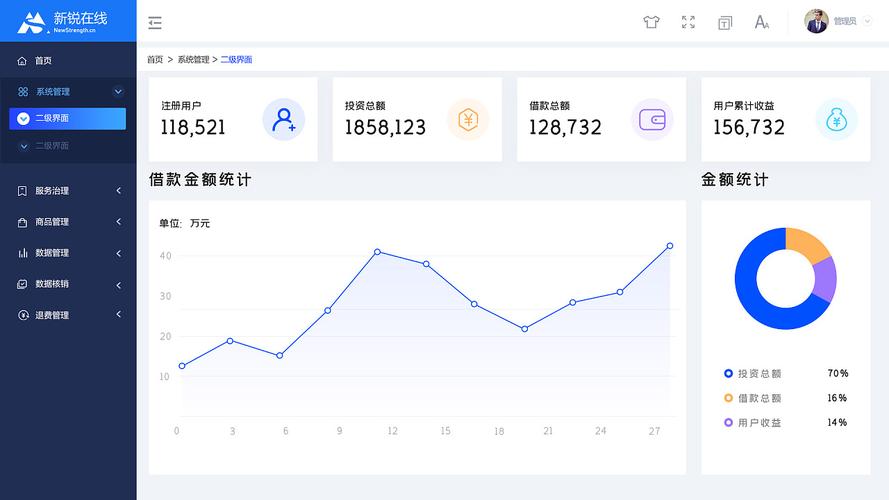Screen dimensions: 889x500
Task: Click the first data point on line chart
Action: 182,366
